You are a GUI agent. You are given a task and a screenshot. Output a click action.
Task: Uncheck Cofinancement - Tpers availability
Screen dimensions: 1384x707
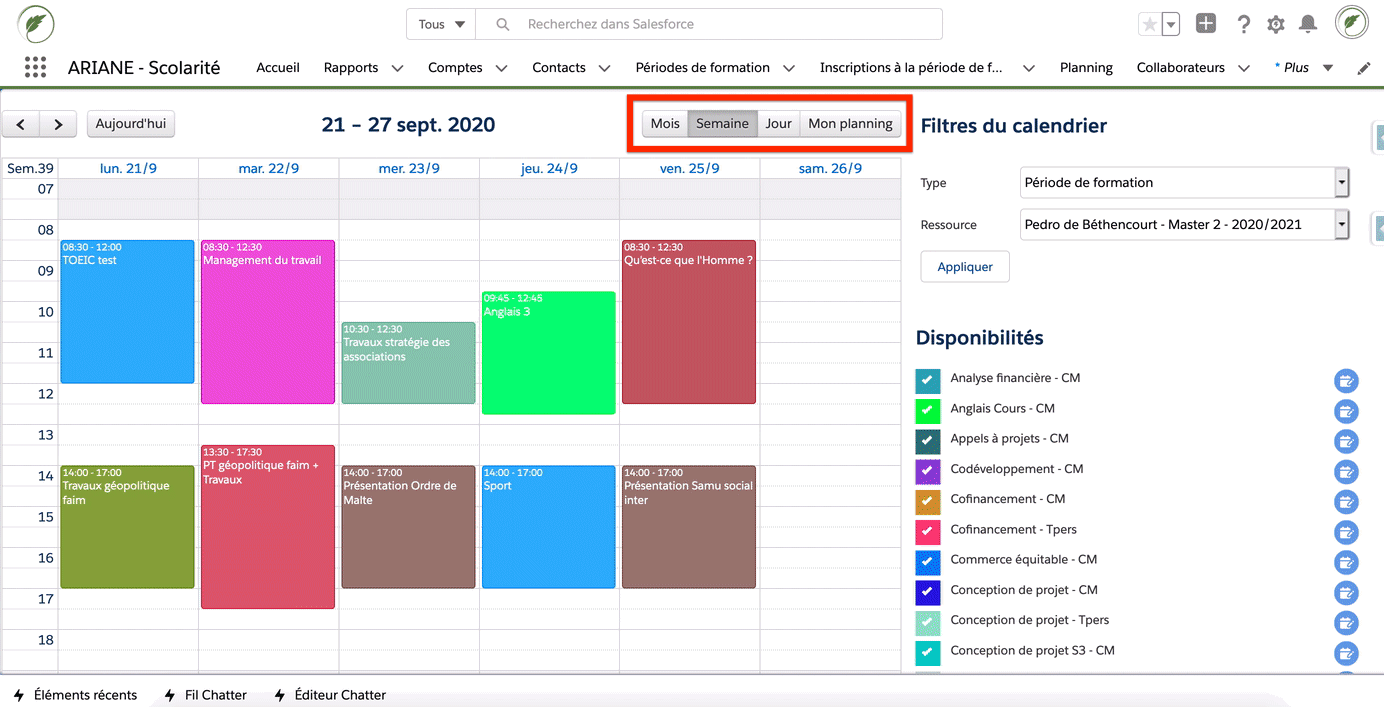pyautogui.click(x=927, y=532)
